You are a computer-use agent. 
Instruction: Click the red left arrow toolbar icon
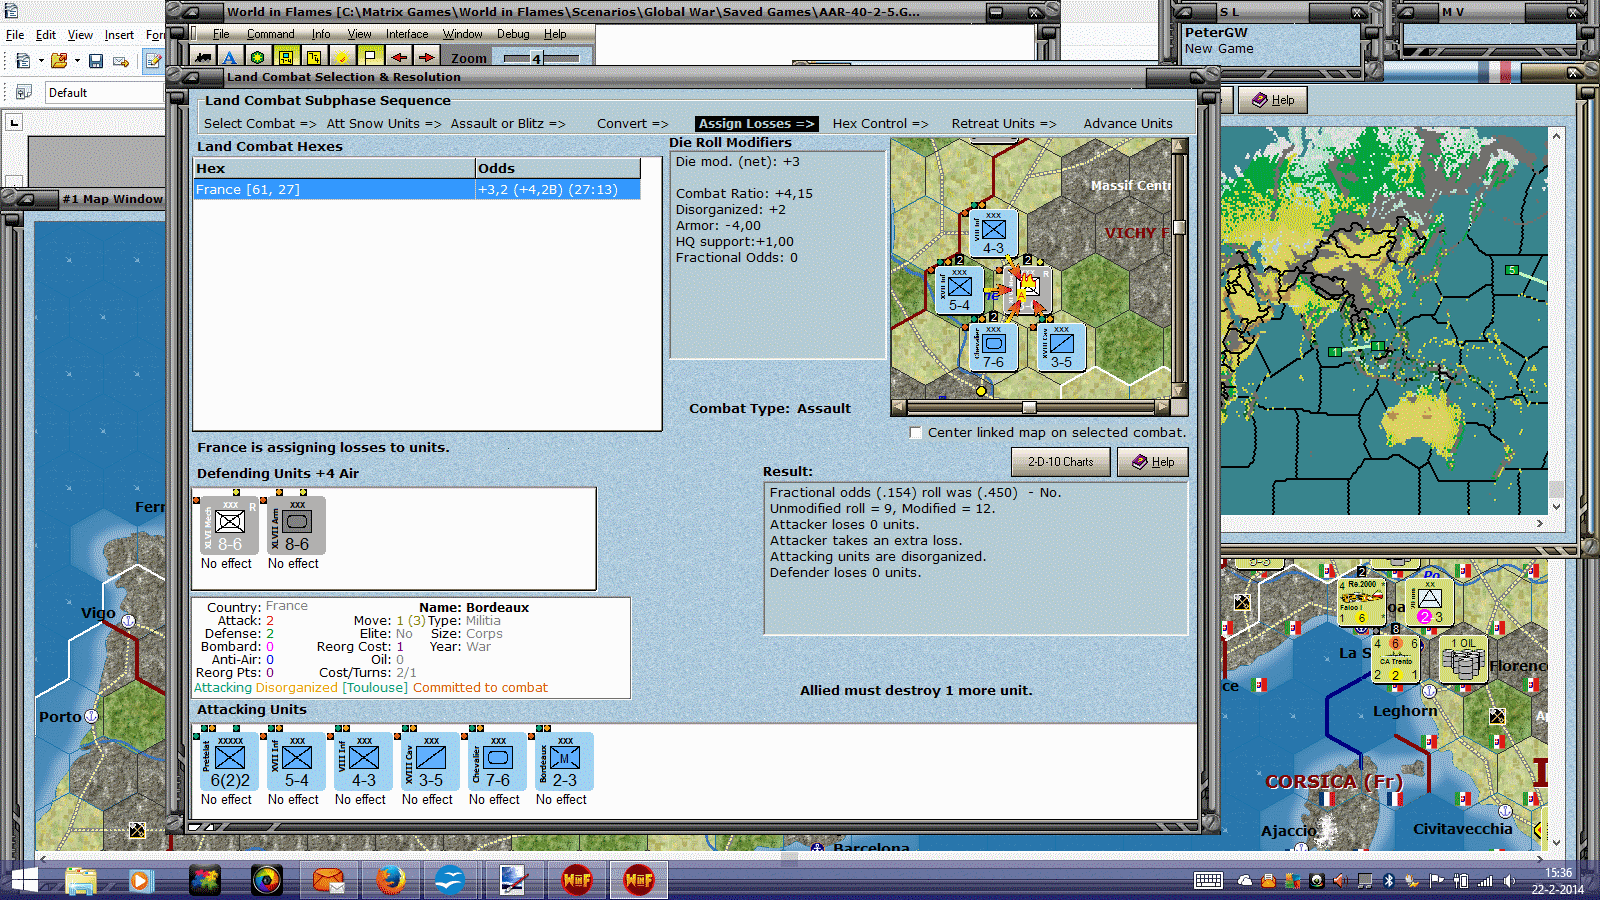pyautogui.click(x=398, y=57)
